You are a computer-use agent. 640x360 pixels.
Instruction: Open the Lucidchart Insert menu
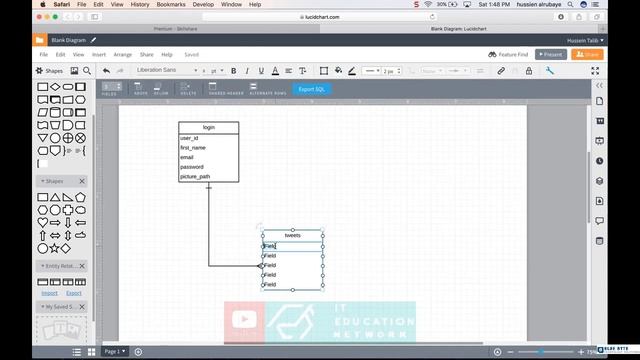tap(99, 54)
